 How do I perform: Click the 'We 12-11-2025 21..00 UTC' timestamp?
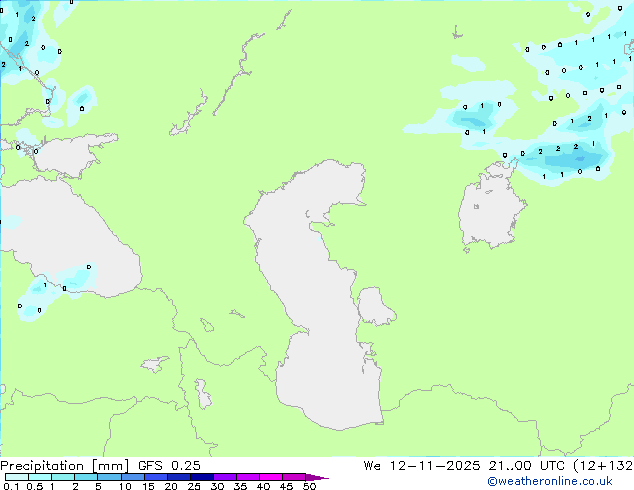[464, 466]
